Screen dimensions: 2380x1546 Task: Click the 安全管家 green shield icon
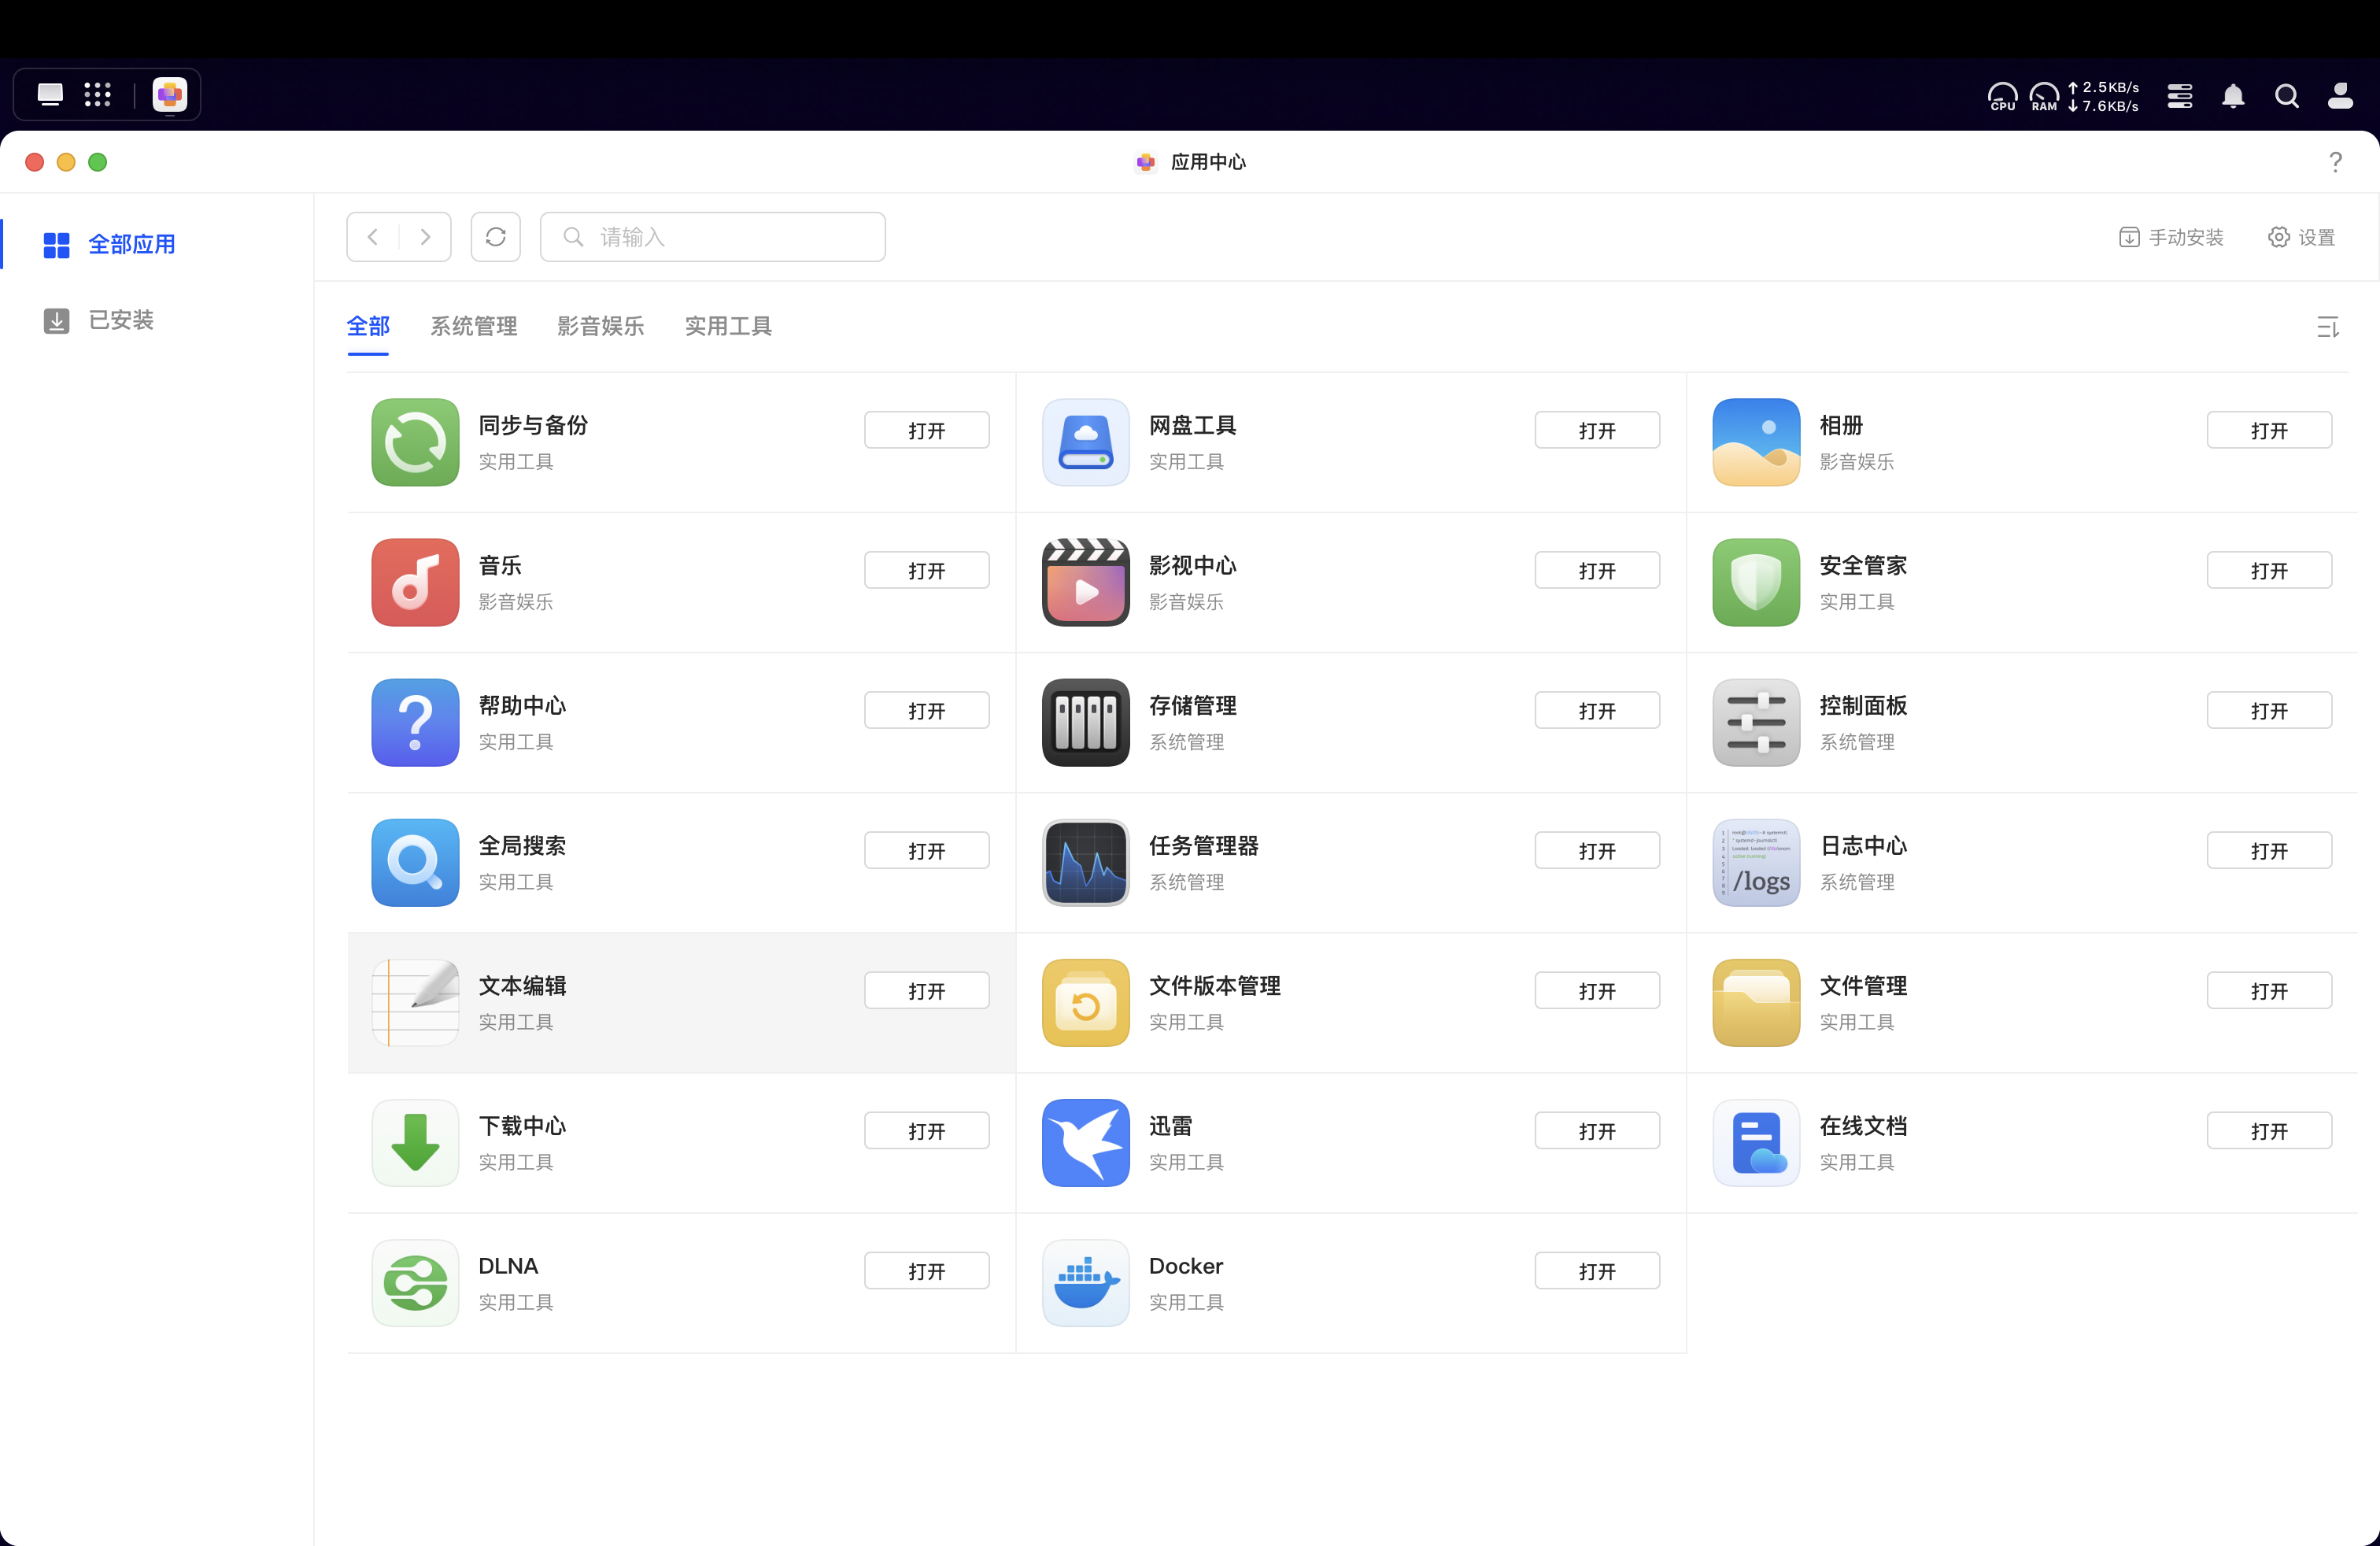point(1756,583)
